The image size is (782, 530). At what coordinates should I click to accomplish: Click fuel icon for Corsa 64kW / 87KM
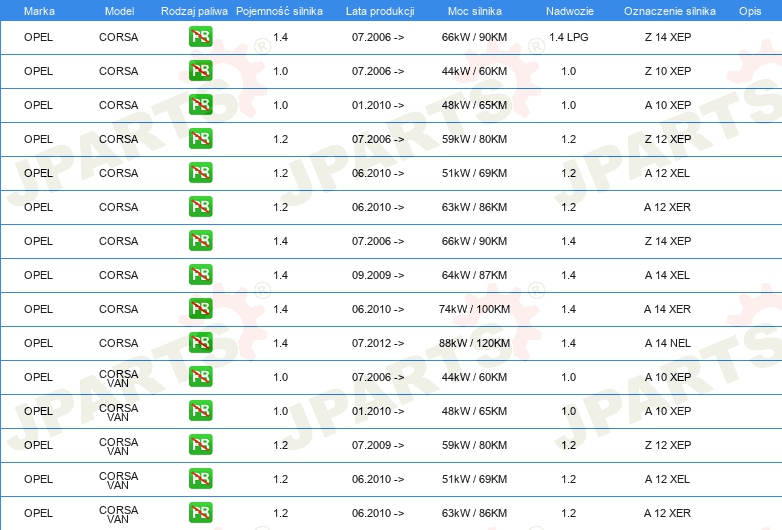tap(201, 275)
